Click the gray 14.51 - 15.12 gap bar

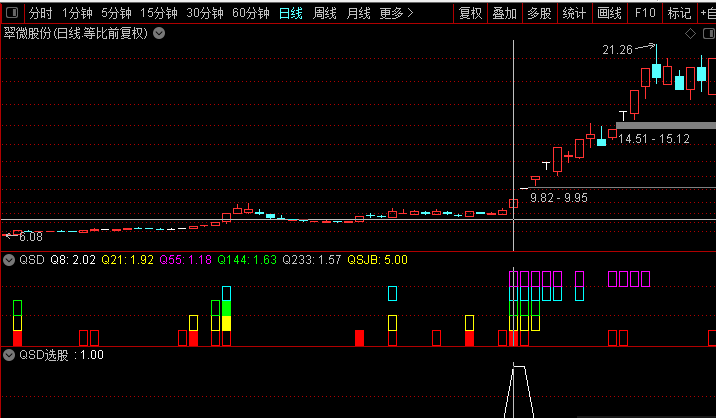coord(666,126)
